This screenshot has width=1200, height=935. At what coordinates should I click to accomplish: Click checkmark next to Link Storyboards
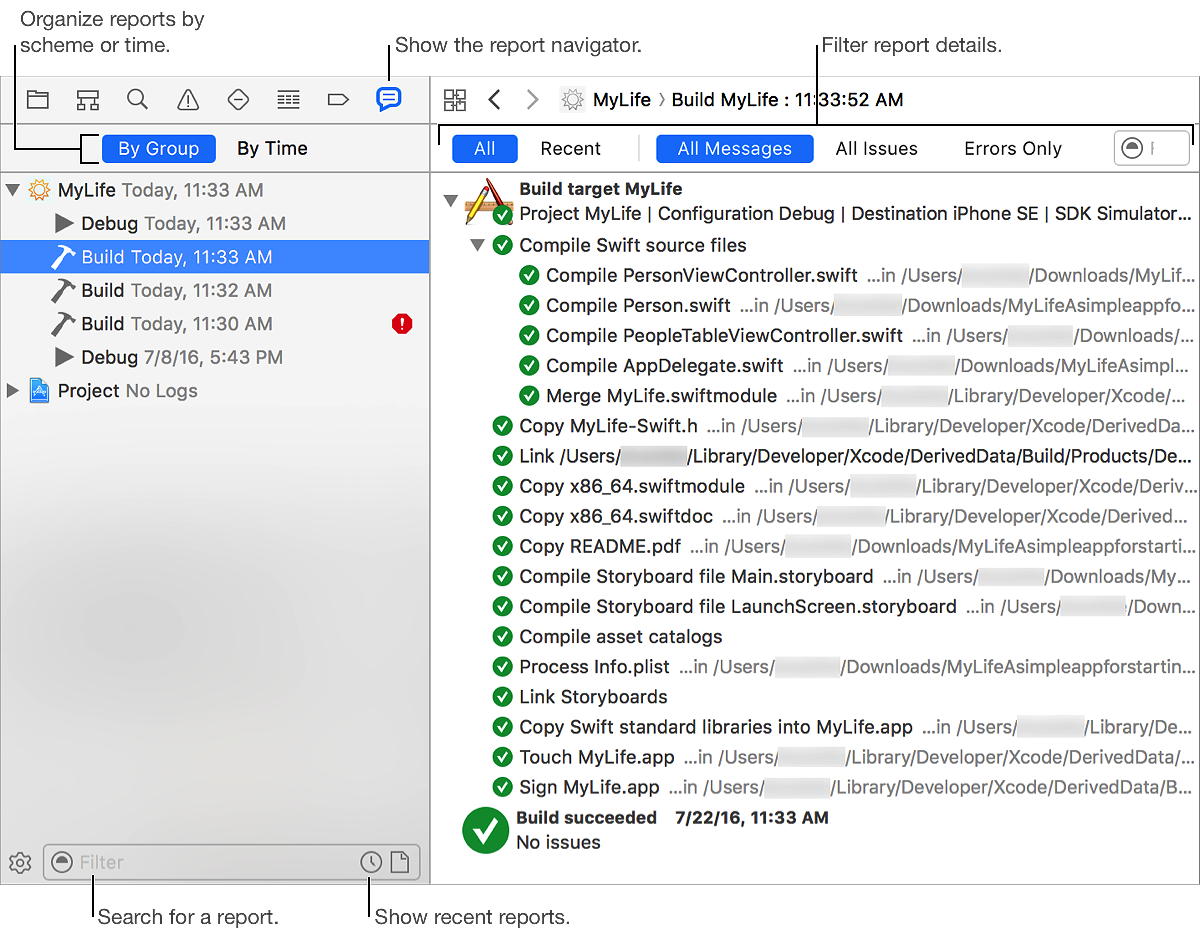(502, 697)
